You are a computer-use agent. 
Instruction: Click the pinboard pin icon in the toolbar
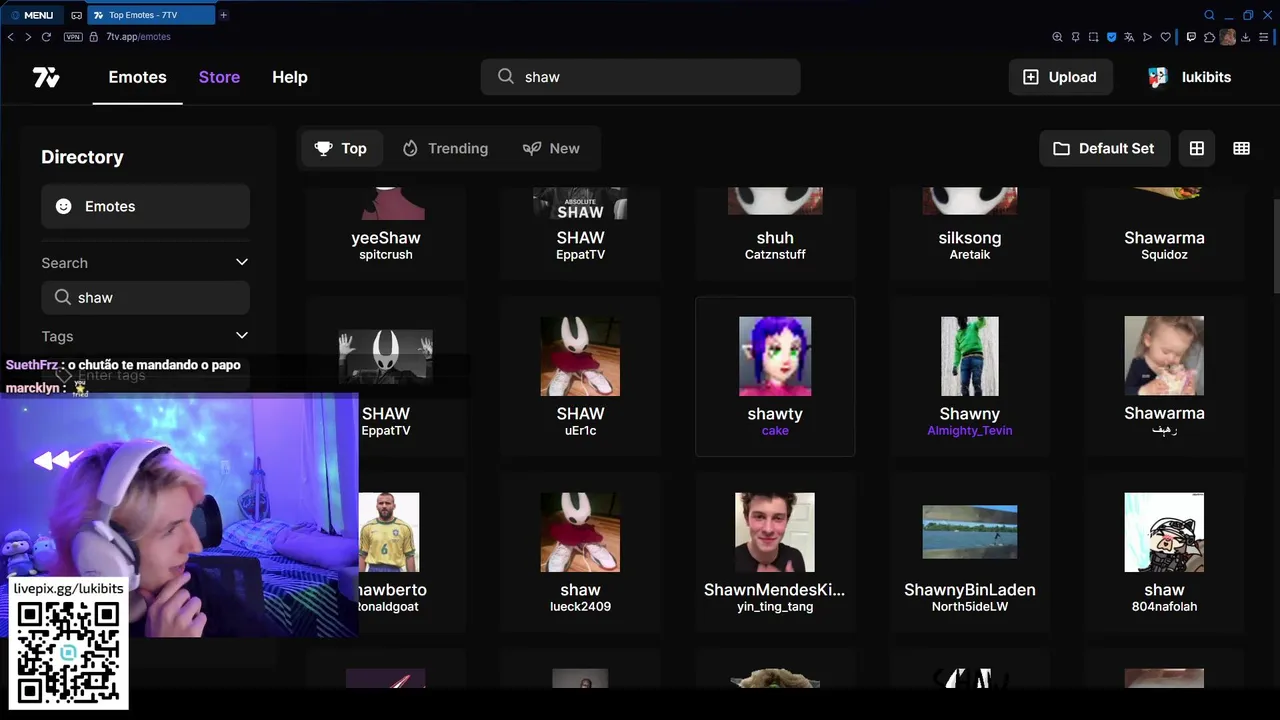point(1075,37)
